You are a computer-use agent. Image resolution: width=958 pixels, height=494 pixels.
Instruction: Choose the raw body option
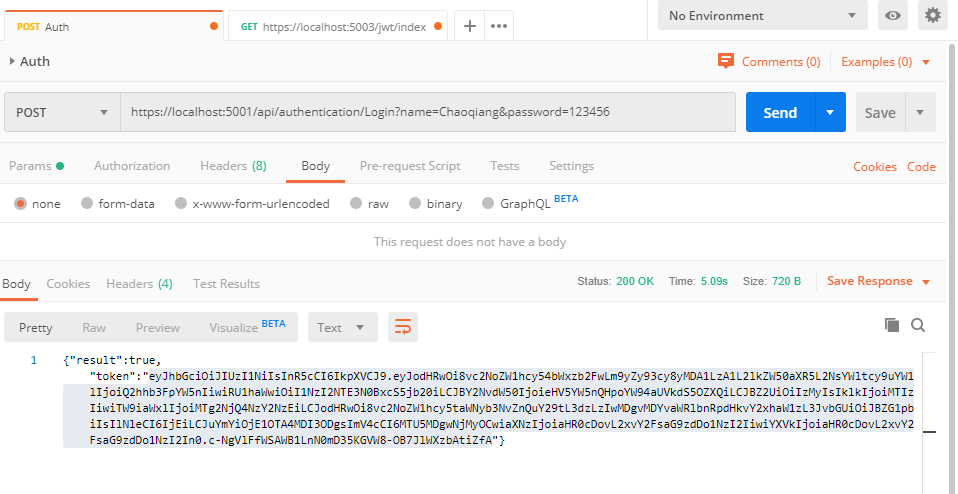[x=369, y=204]
